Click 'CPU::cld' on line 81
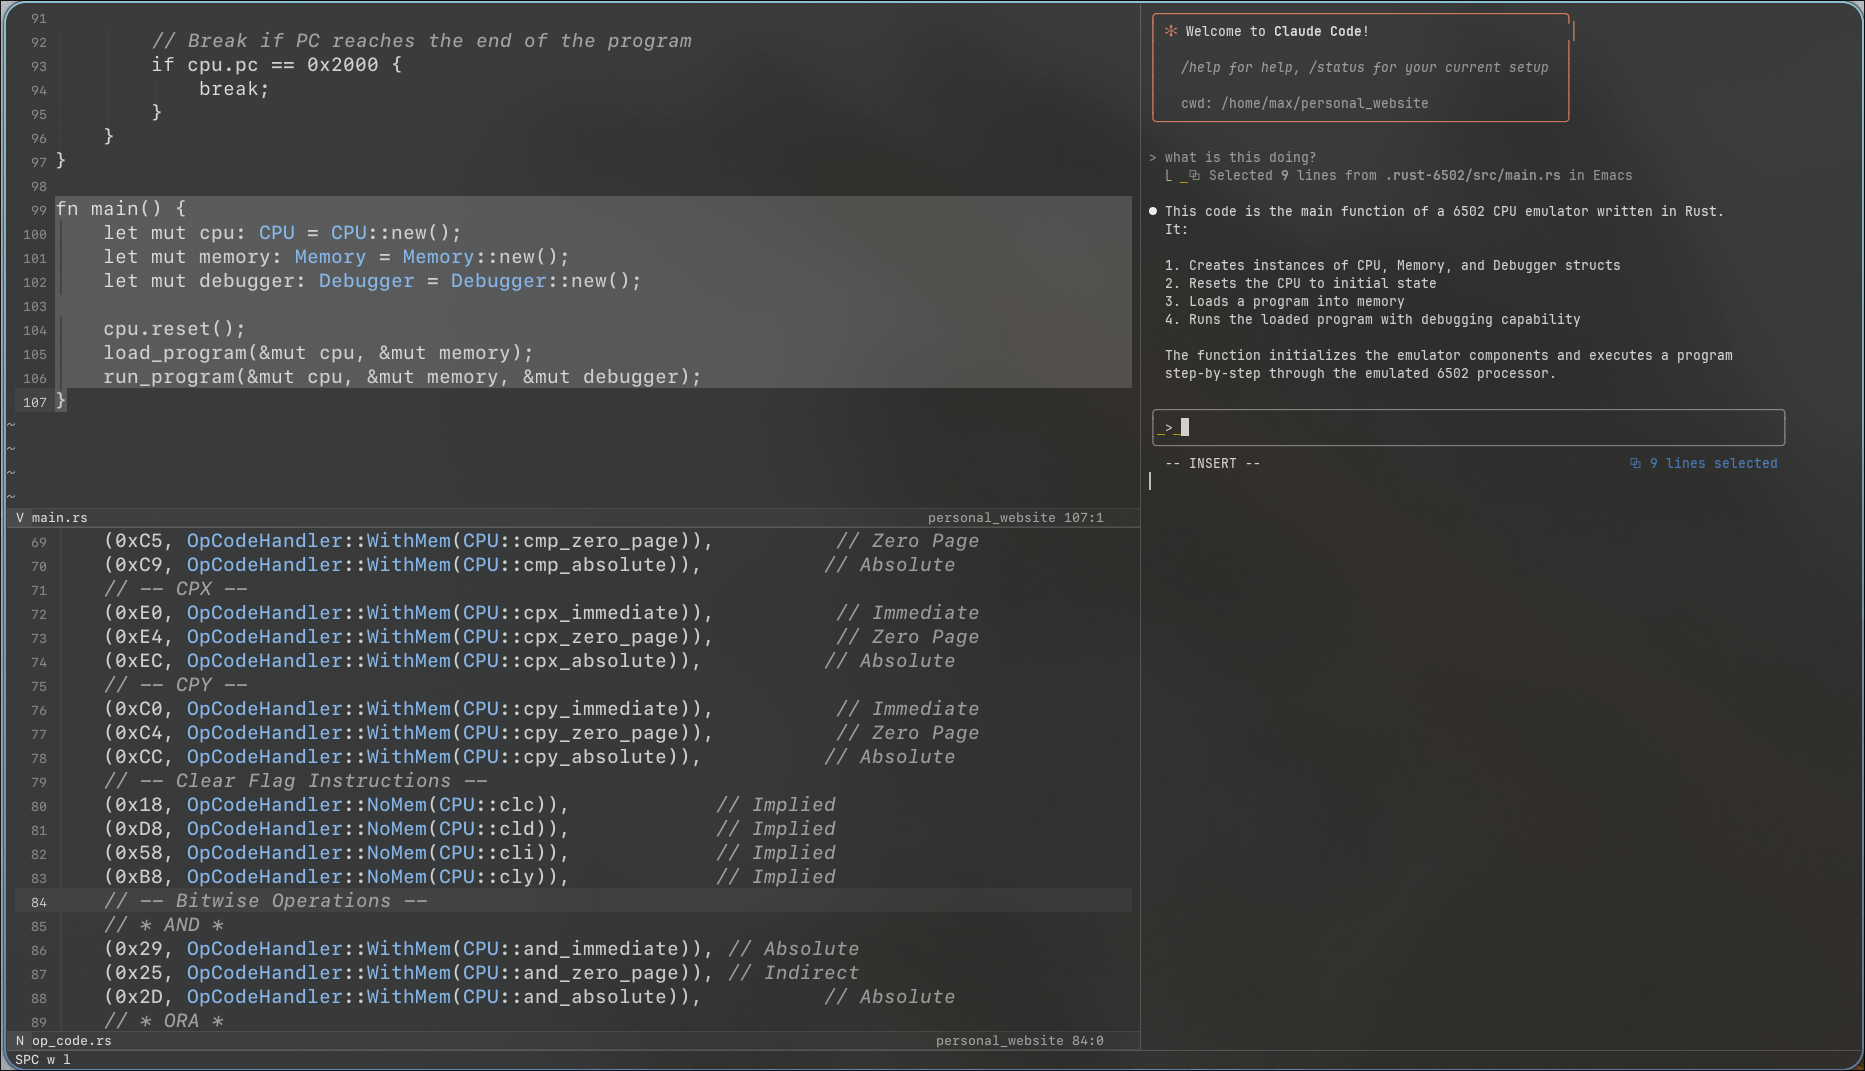This screenshot has width=1865, height=1071. (x=487, y=828)
